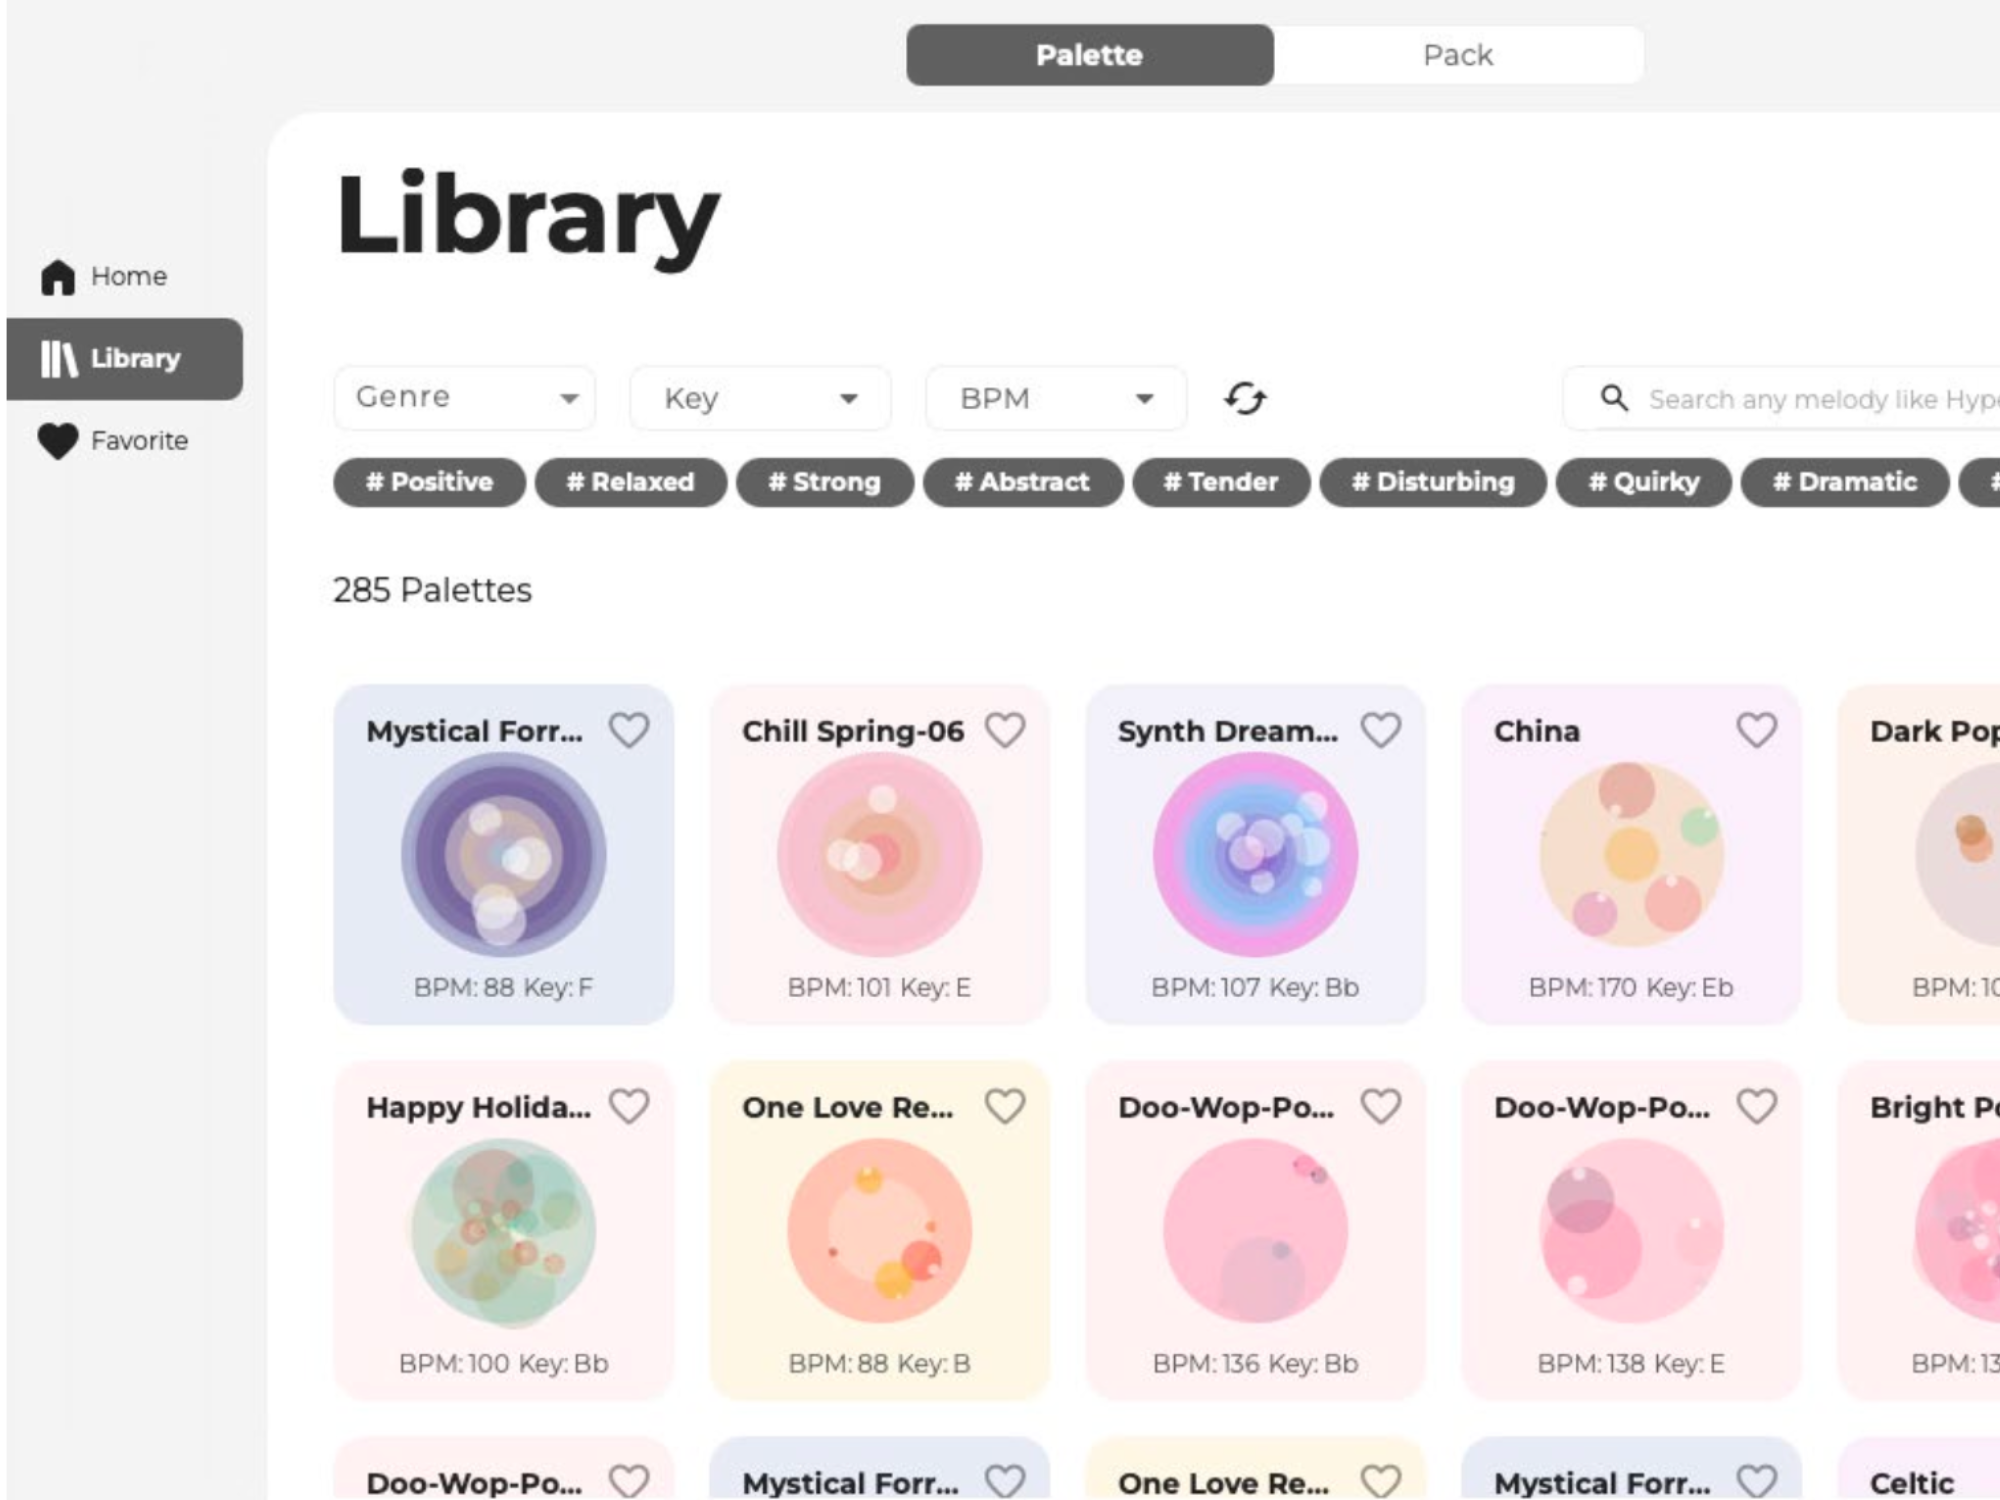The height and width of the screenshot is (1500, 2000).
Task: Favorite the Mystical Forr... BPM 88 palette
Action: tap(629, 731)
